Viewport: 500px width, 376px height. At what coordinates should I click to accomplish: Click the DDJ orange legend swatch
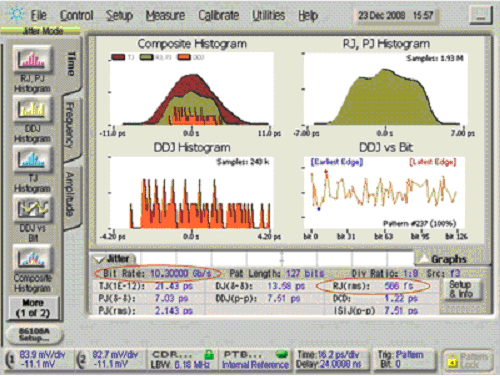click(x=183, y=57)
